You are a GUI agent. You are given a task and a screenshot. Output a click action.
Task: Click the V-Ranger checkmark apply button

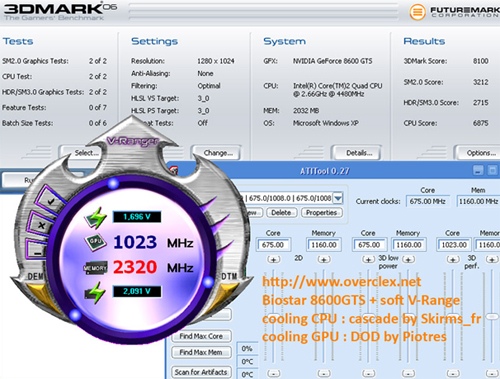51,201
